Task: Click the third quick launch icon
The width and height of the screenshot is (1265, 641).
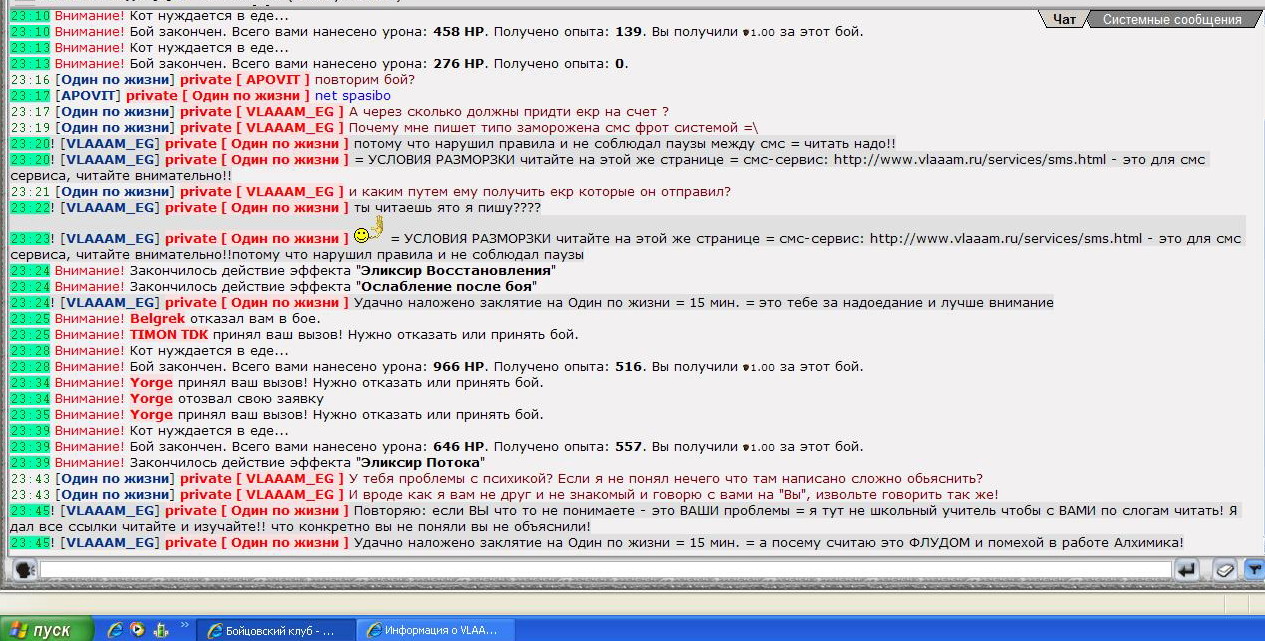Action: click(159, 630)
